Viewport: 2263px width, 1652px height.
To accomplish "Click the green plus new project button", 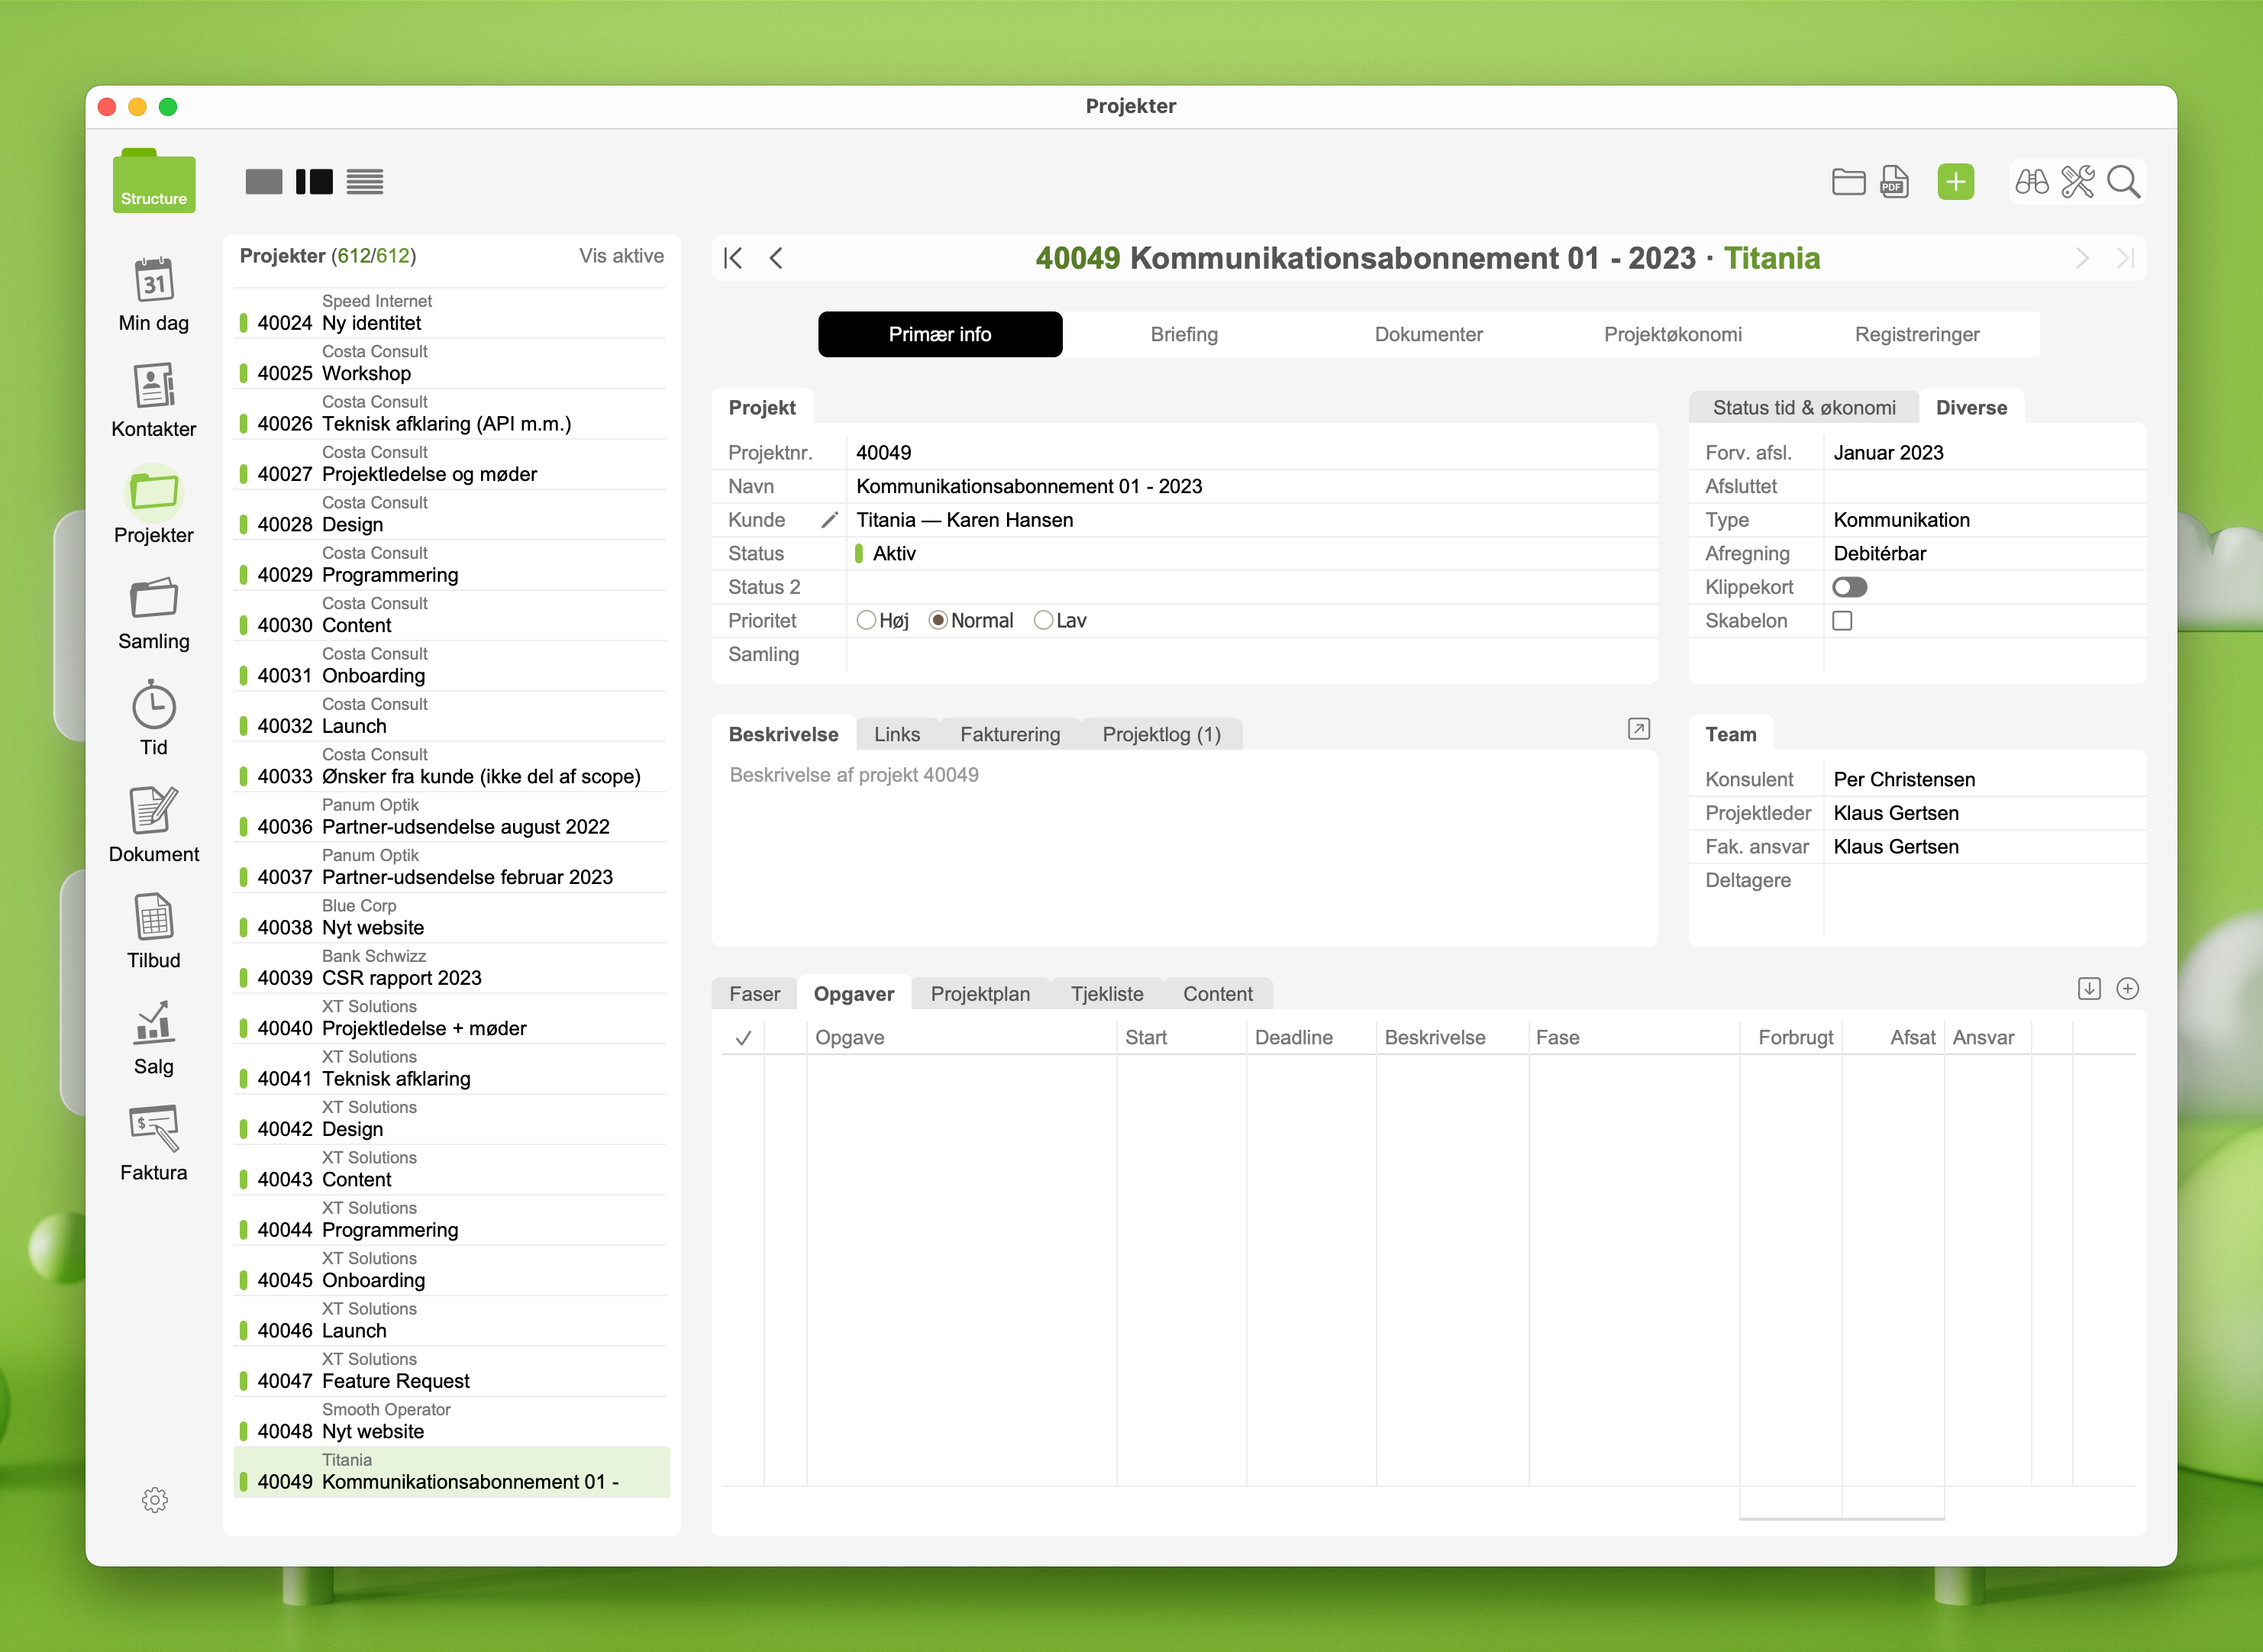I will tap(1955, 182).
